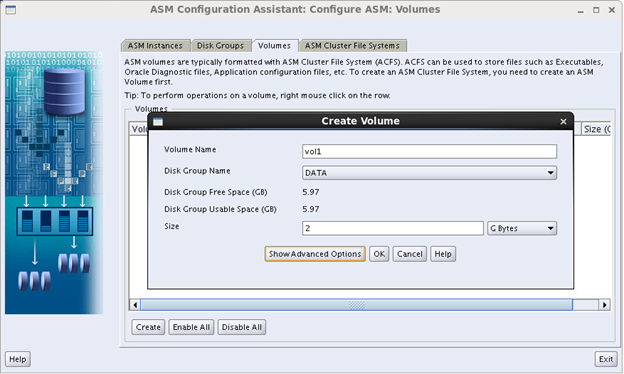Viewport: 624px width, 374px height.
Task: Click the left scroll arrow of volumes table
Action: point(135,305)
